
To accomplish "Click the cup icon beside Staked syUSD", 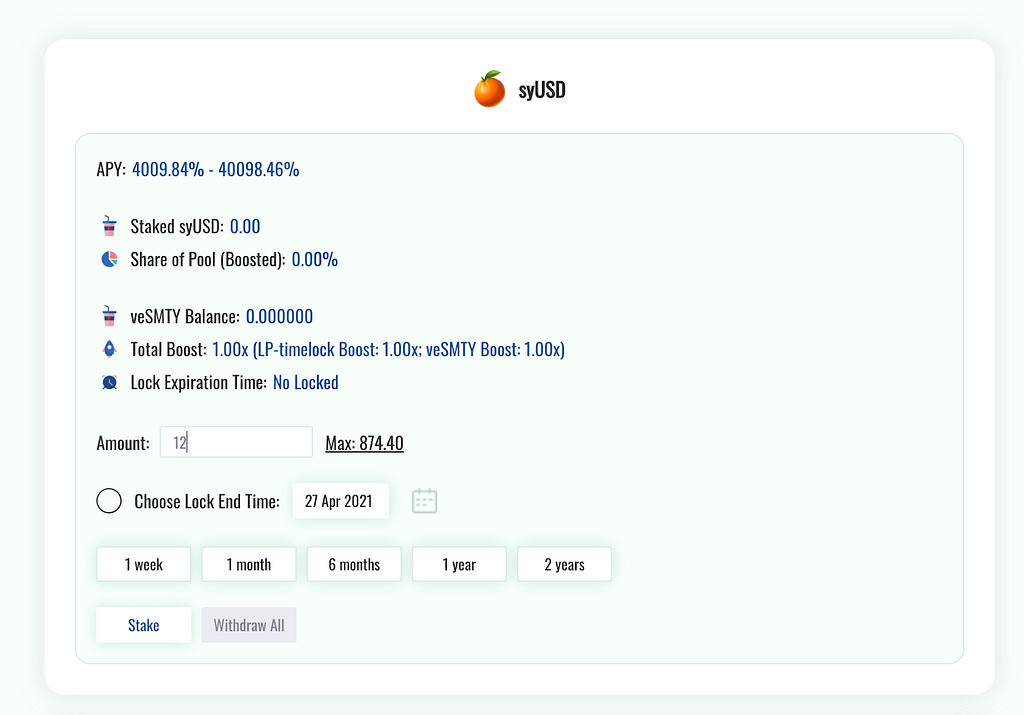I will [109, 226].
